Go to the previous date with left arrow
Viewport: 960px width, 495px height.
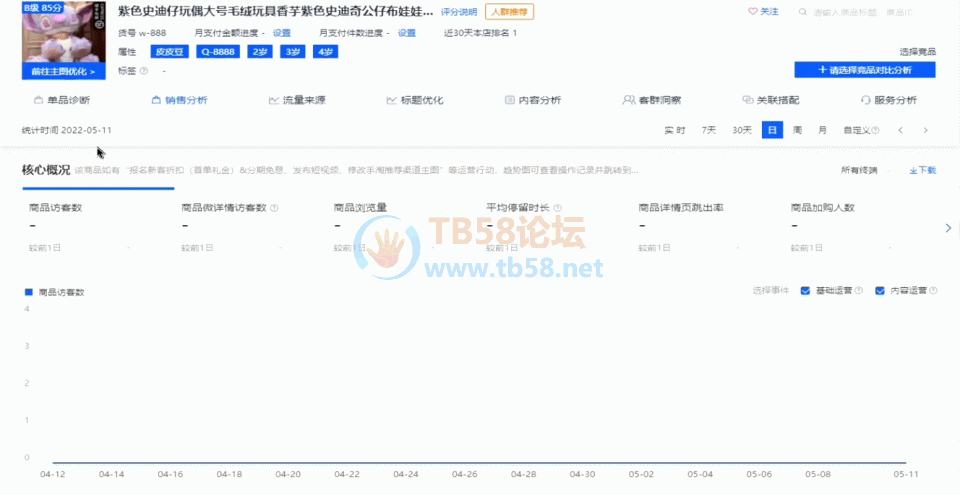tap(900, 130)
